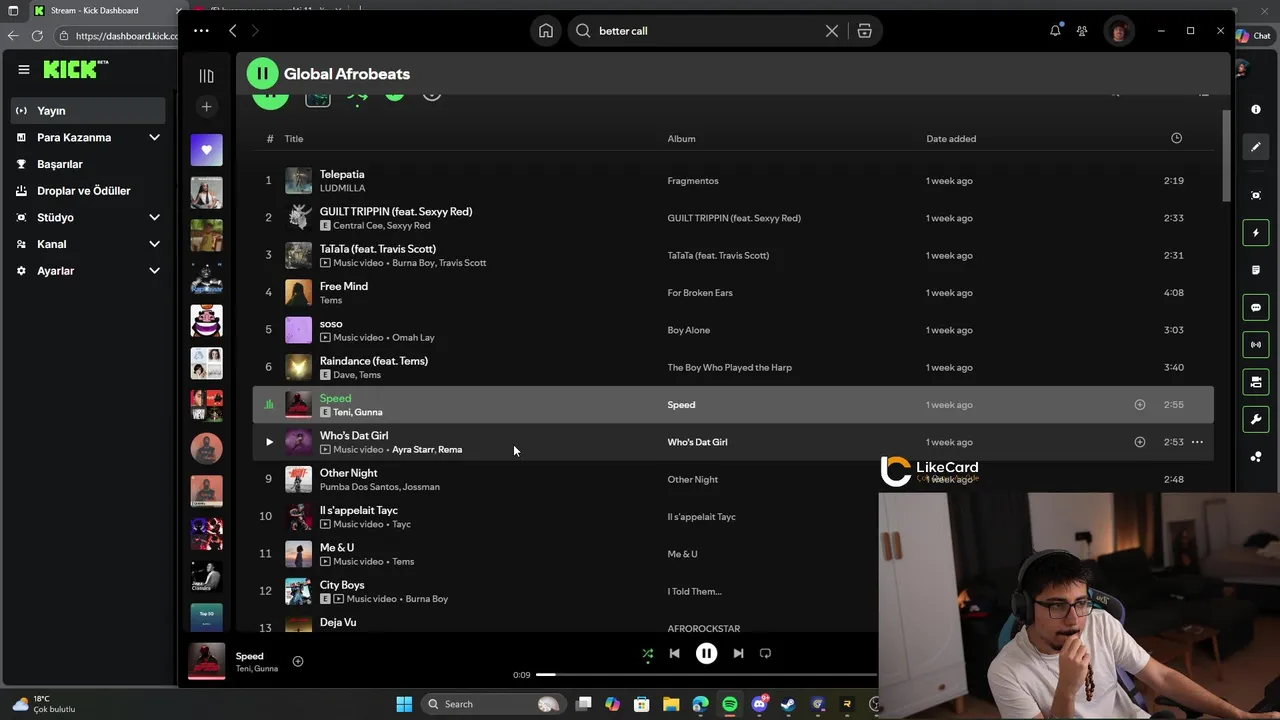1280x720 pixels.
Task: Select pencil edit icon in Kick panel
Action: [1256, 147]
